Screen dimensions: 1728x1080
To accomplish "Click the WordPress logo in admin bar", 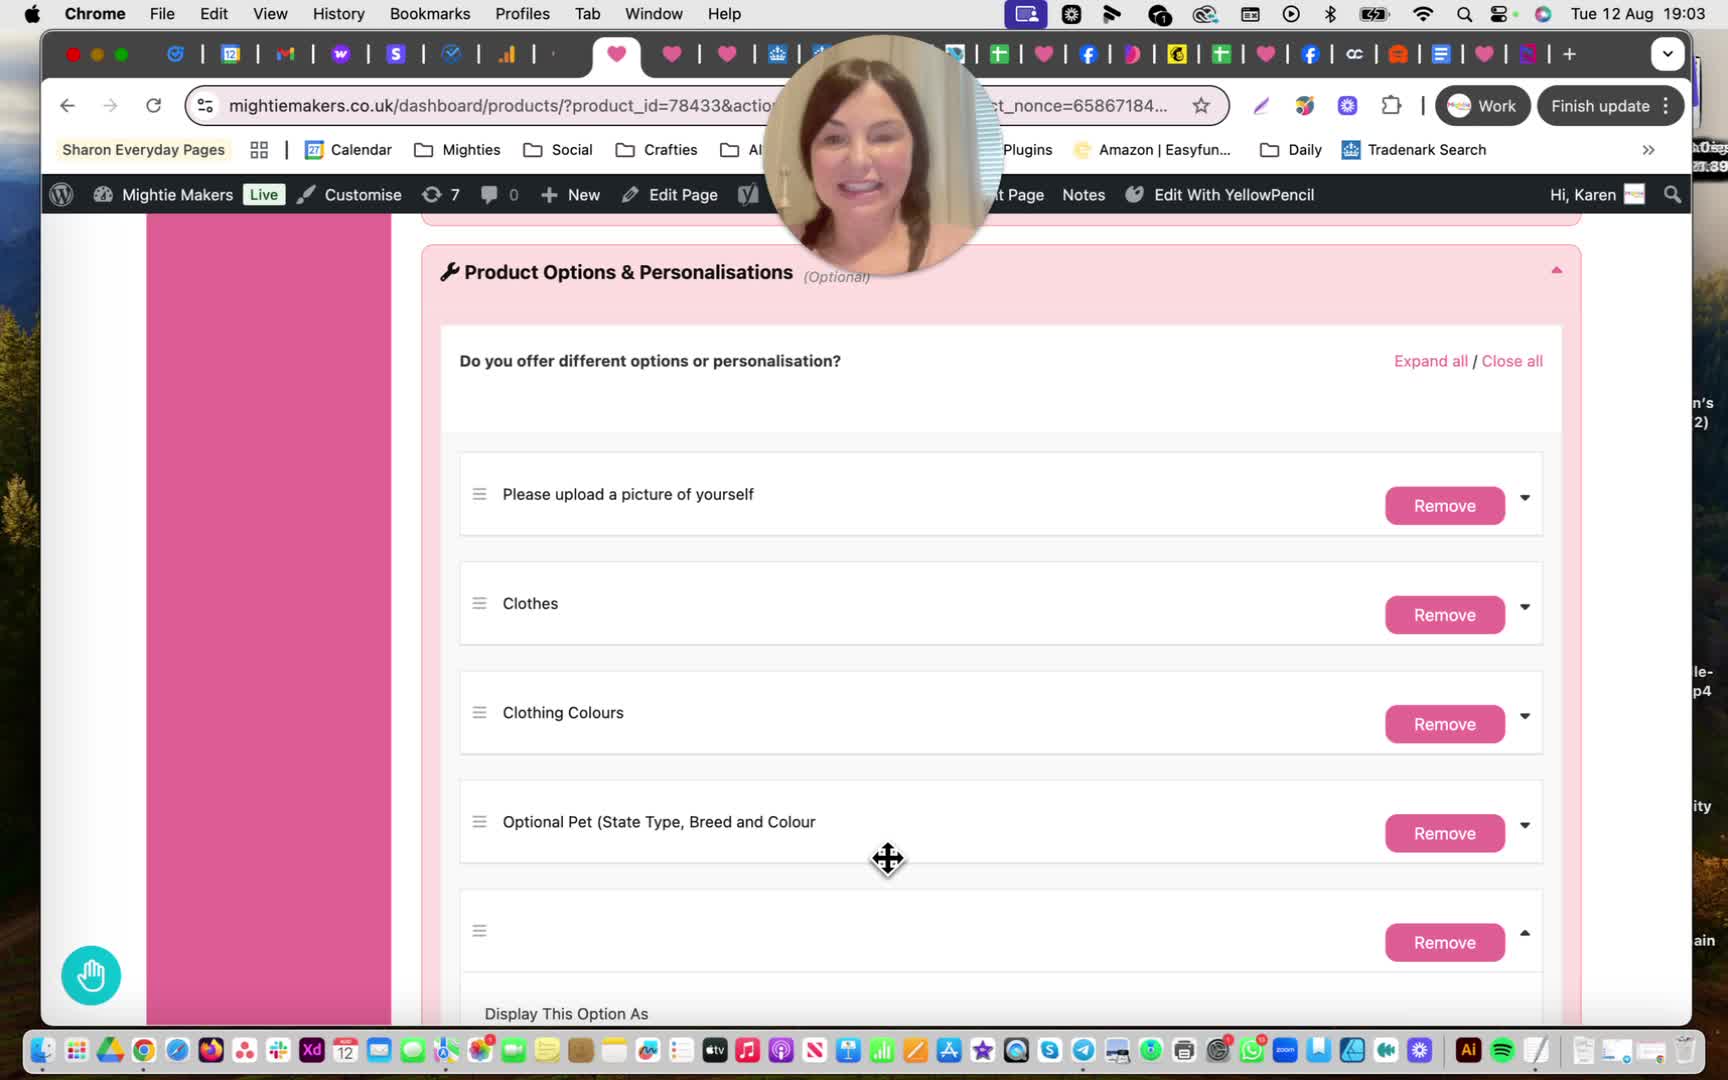I will pos(61,195).
